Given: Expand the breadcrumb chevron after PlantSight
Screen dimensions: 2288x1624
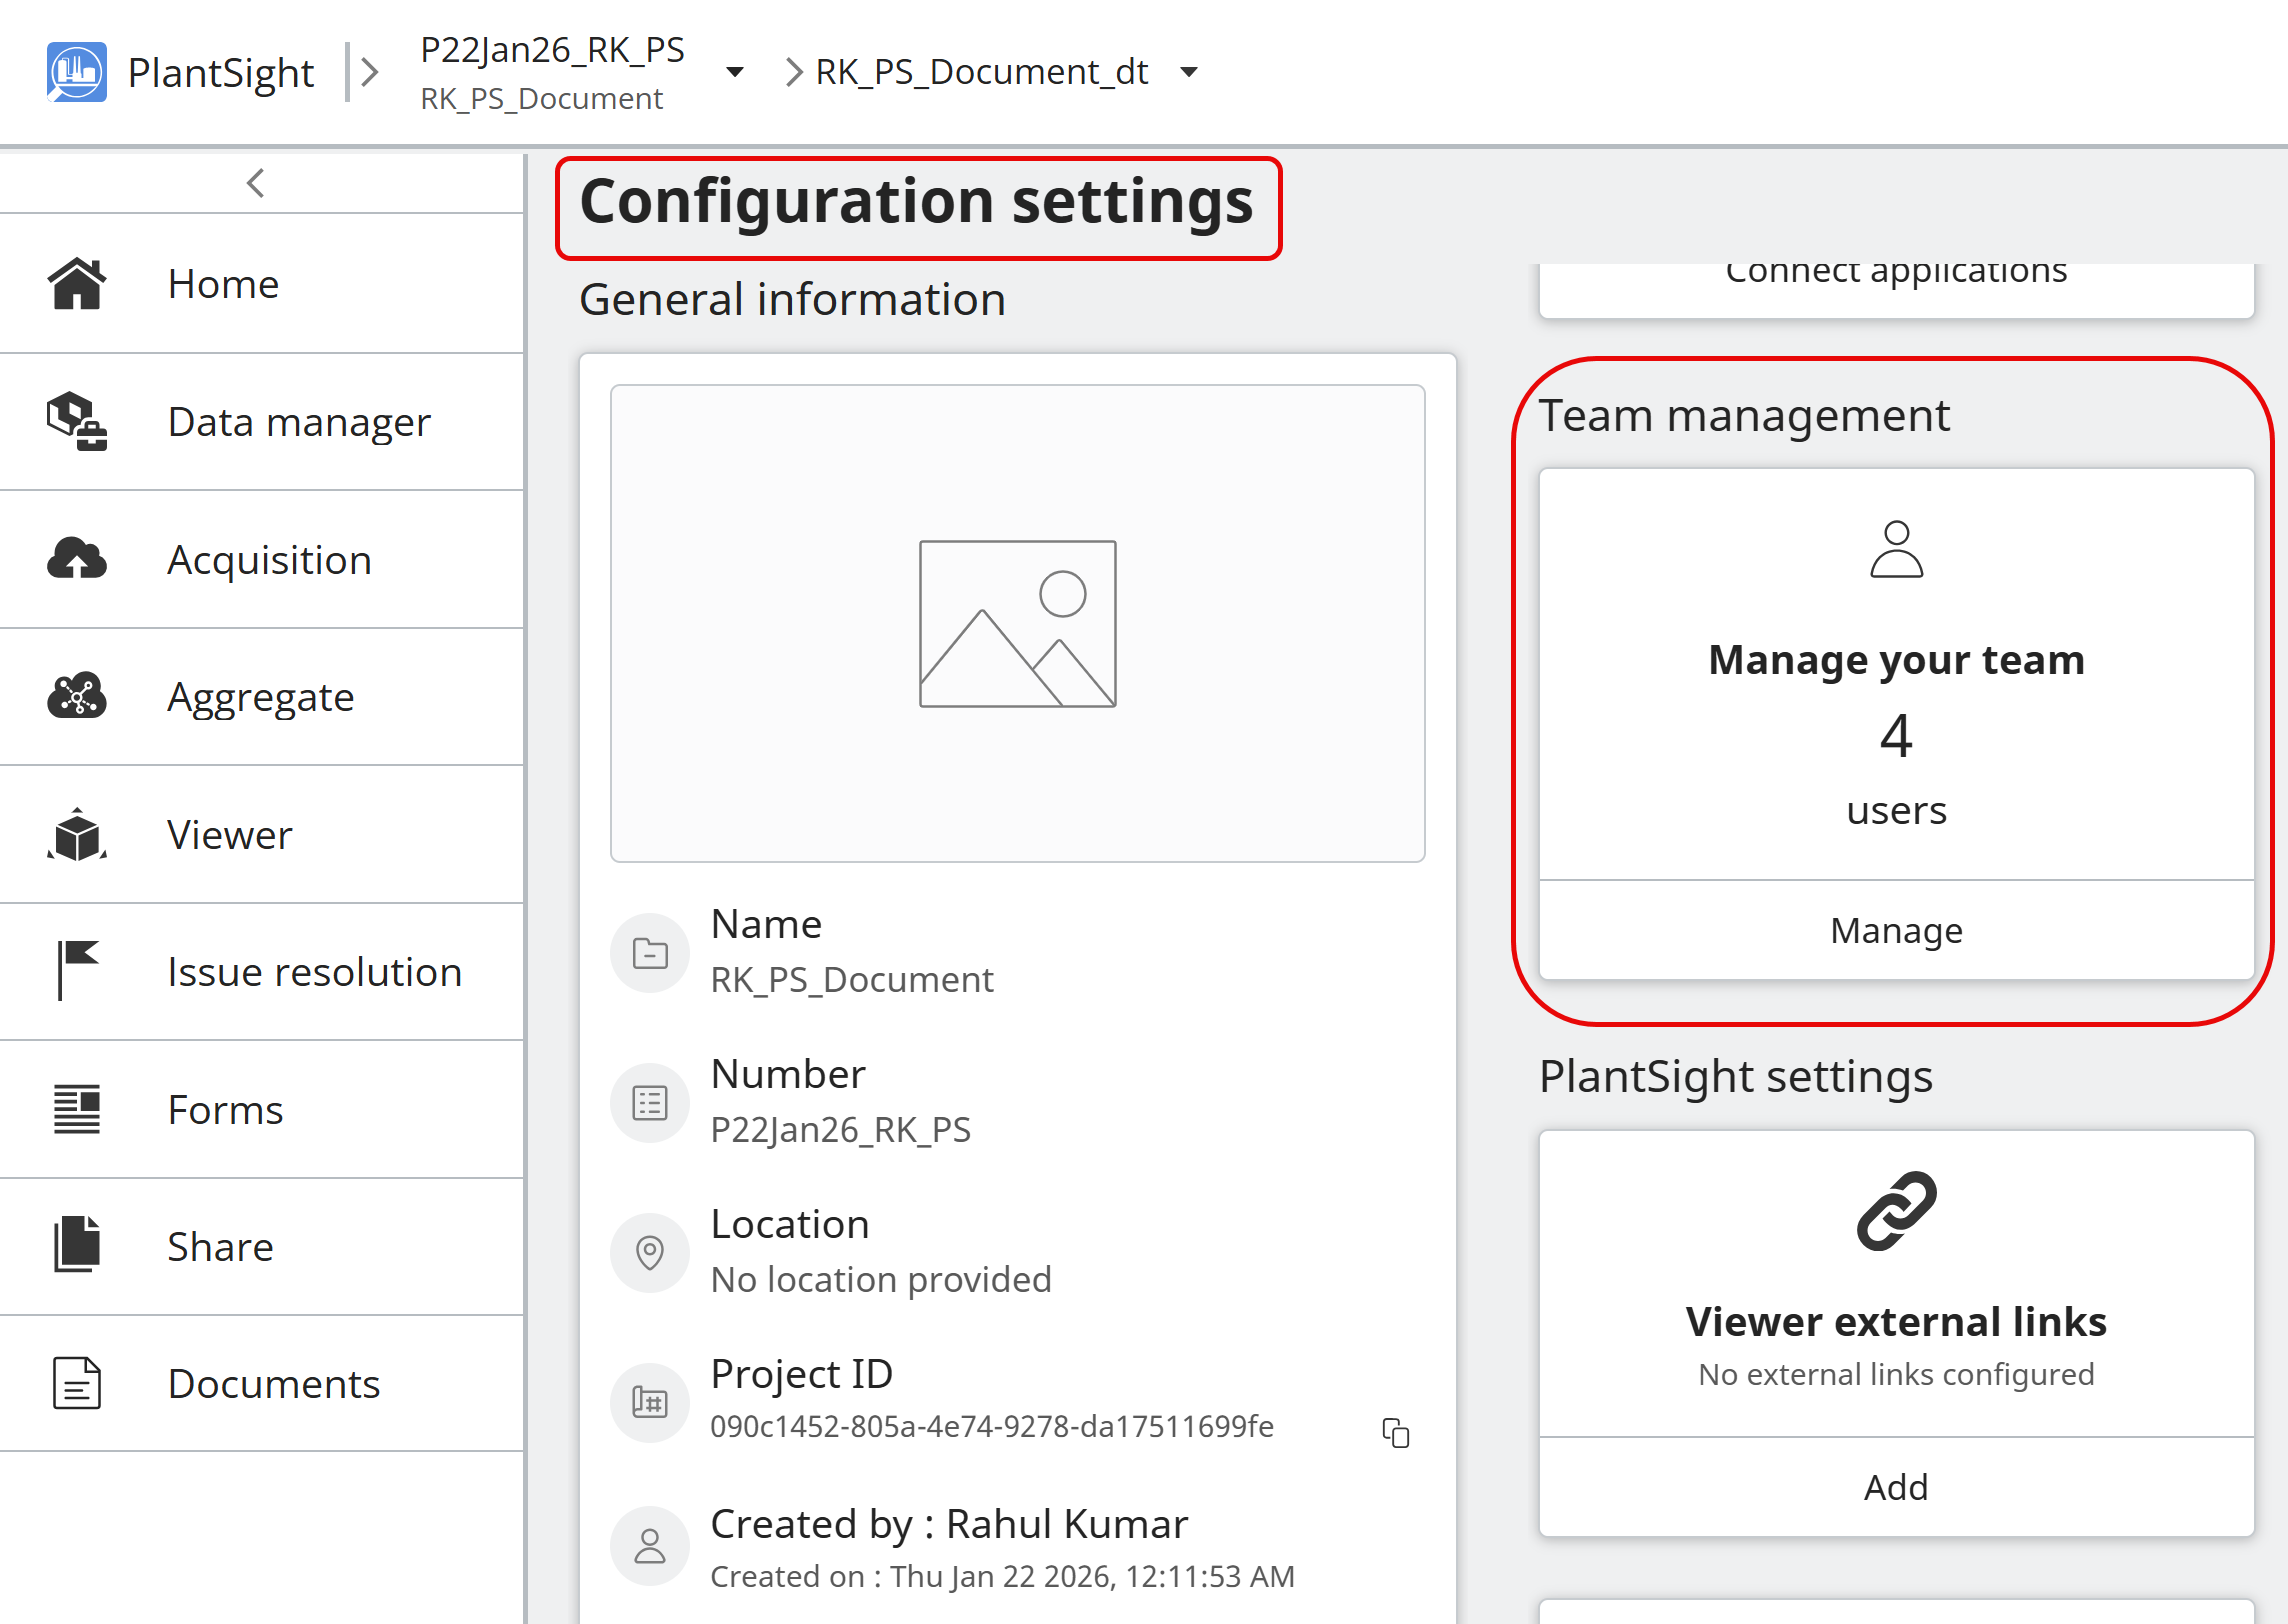Looking at the screenshot, I should coord(369,72).
